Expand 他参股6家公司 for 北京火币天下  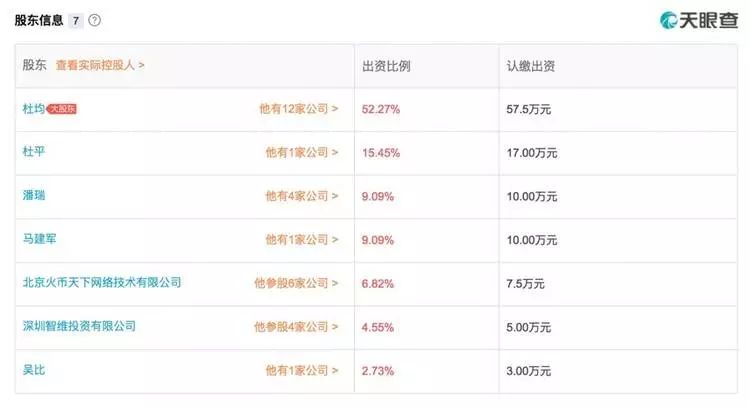pyautogui.click(x=295, y=284)
